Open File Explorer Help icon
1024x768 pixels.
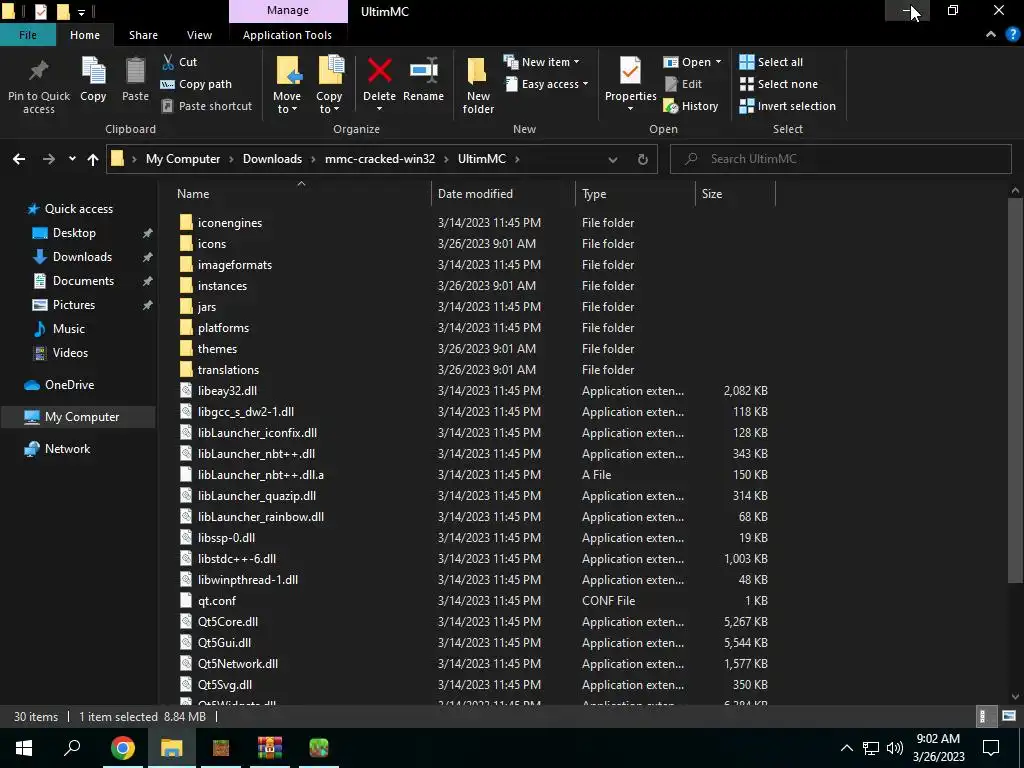tap(1013, 35)
